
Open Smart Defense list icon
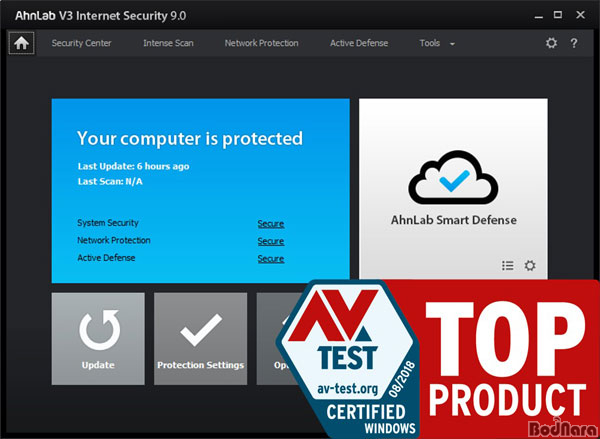pos(508,265)
